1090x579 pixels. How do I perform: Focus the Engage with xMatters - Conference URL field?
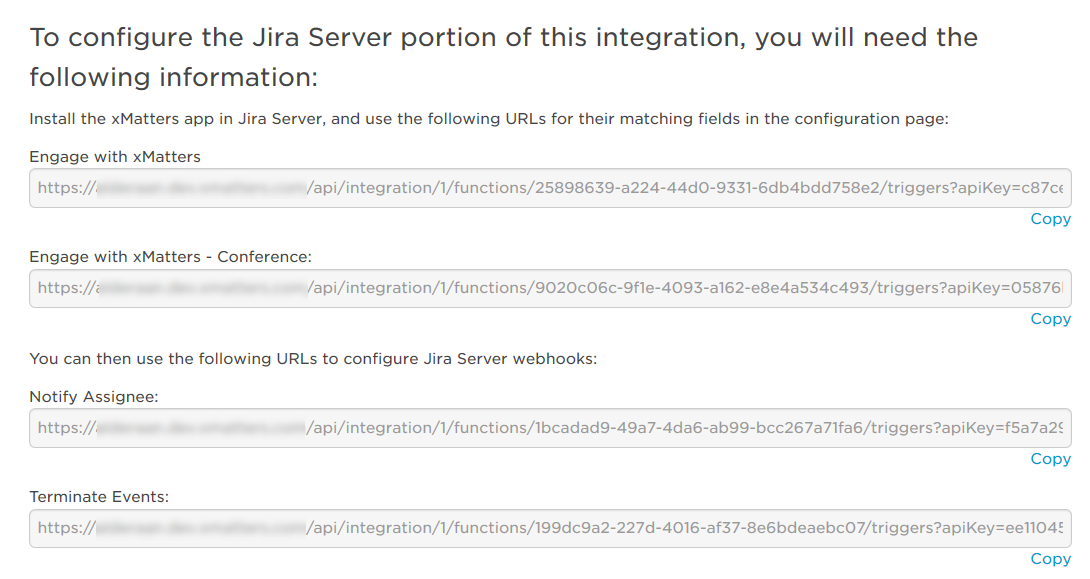pos(550,288)
